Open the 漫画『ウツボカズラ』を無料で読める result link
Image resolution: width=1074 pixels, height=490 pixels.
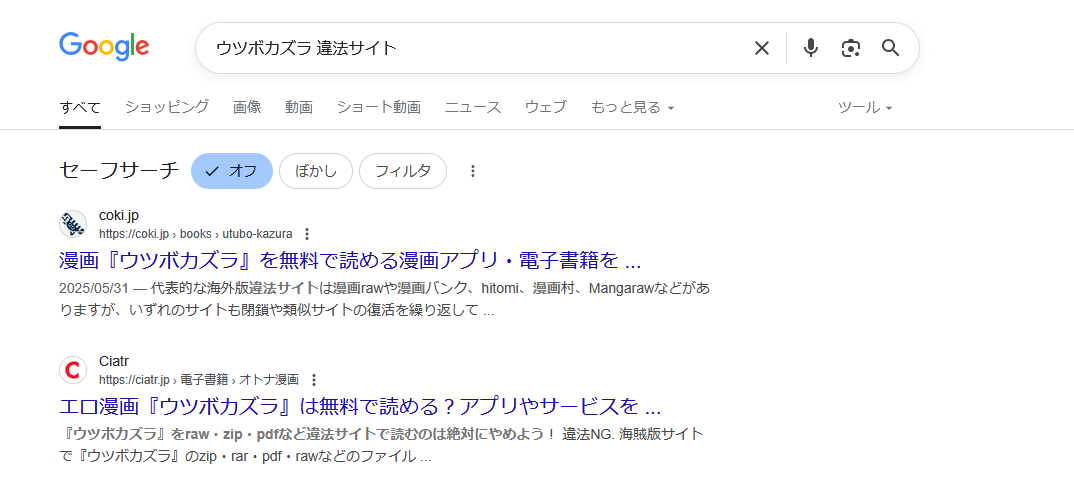click(x=350, y=262)
